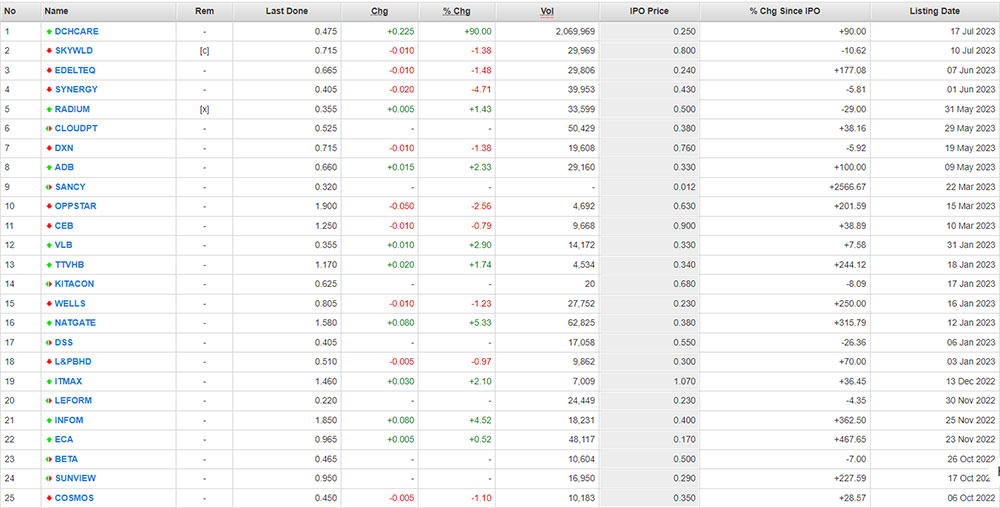Click the red down arrow beside SYNERGY
The height and width of the screenshot is (508, 1000).
coord(49,90)
